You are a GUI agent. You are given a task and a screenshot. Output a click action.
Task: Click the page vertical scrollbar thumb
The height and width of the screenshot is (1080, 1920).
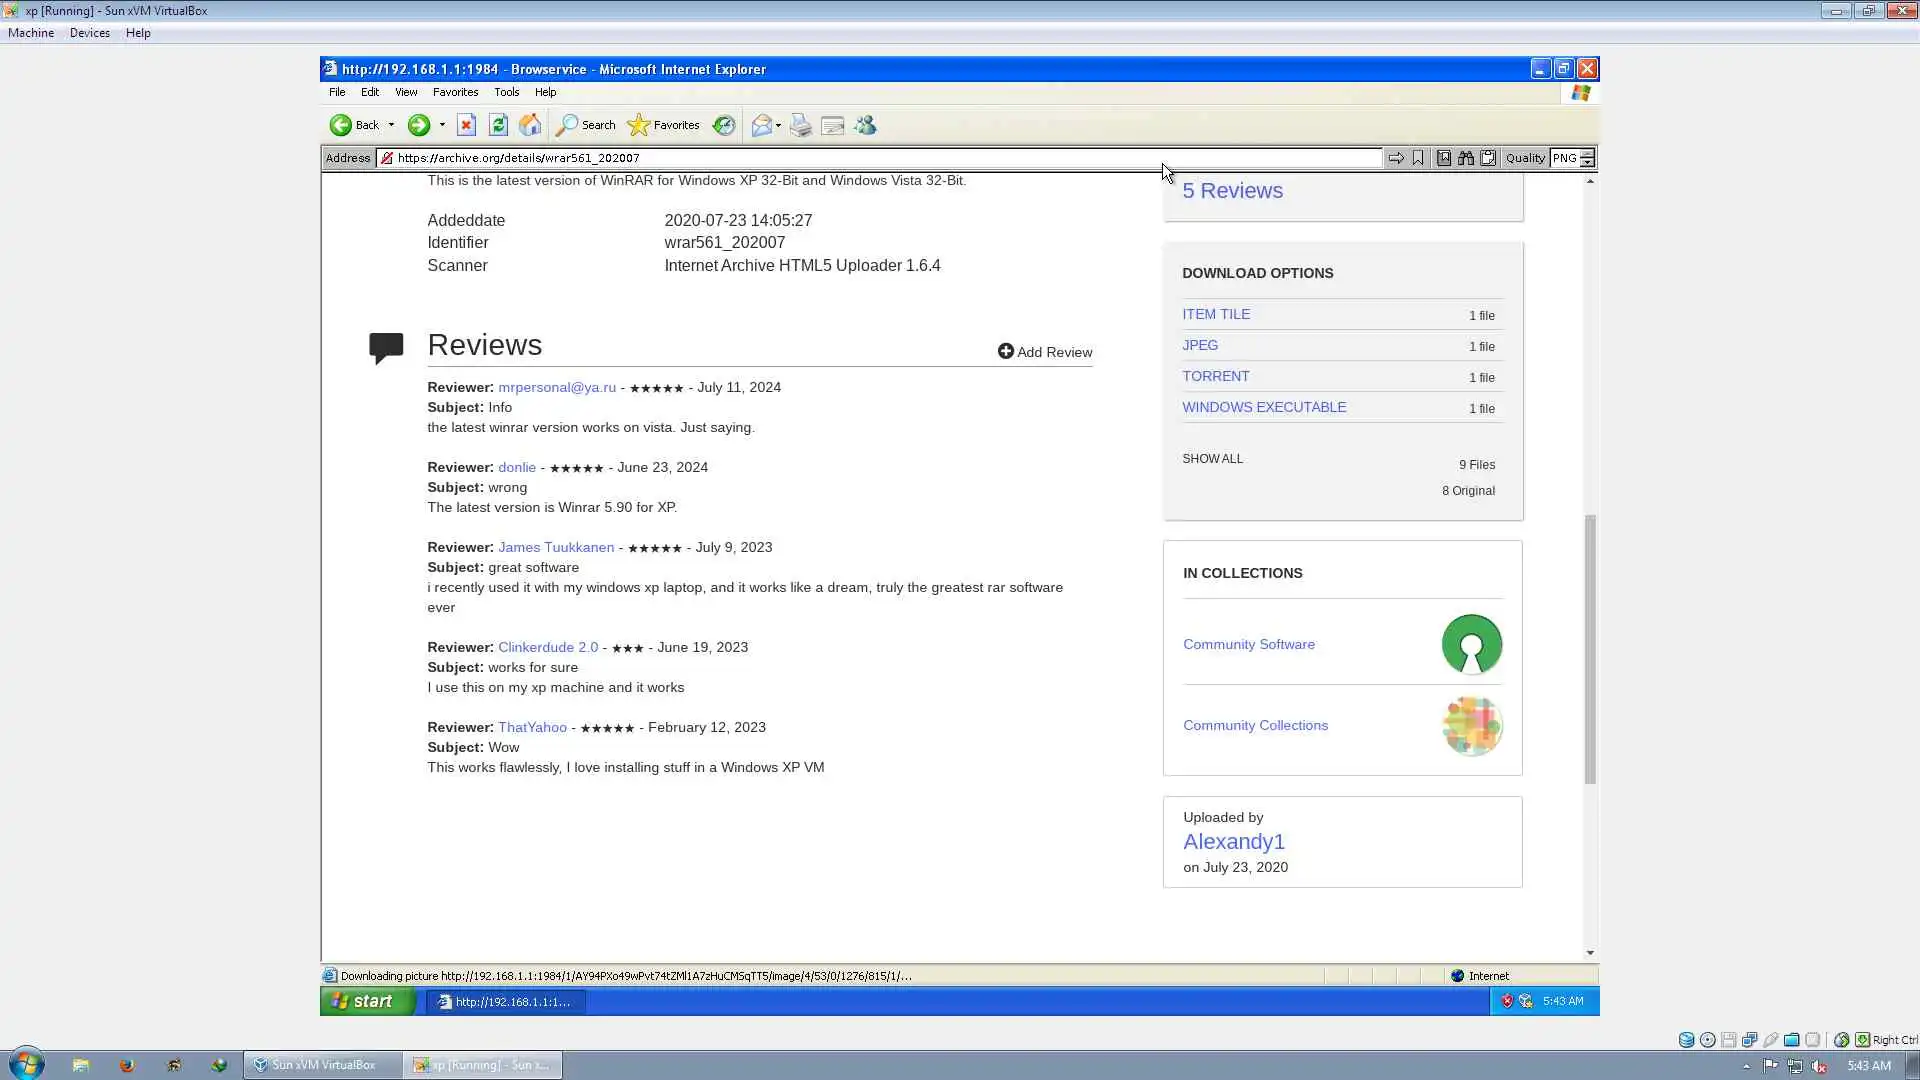pos(1590,650)
